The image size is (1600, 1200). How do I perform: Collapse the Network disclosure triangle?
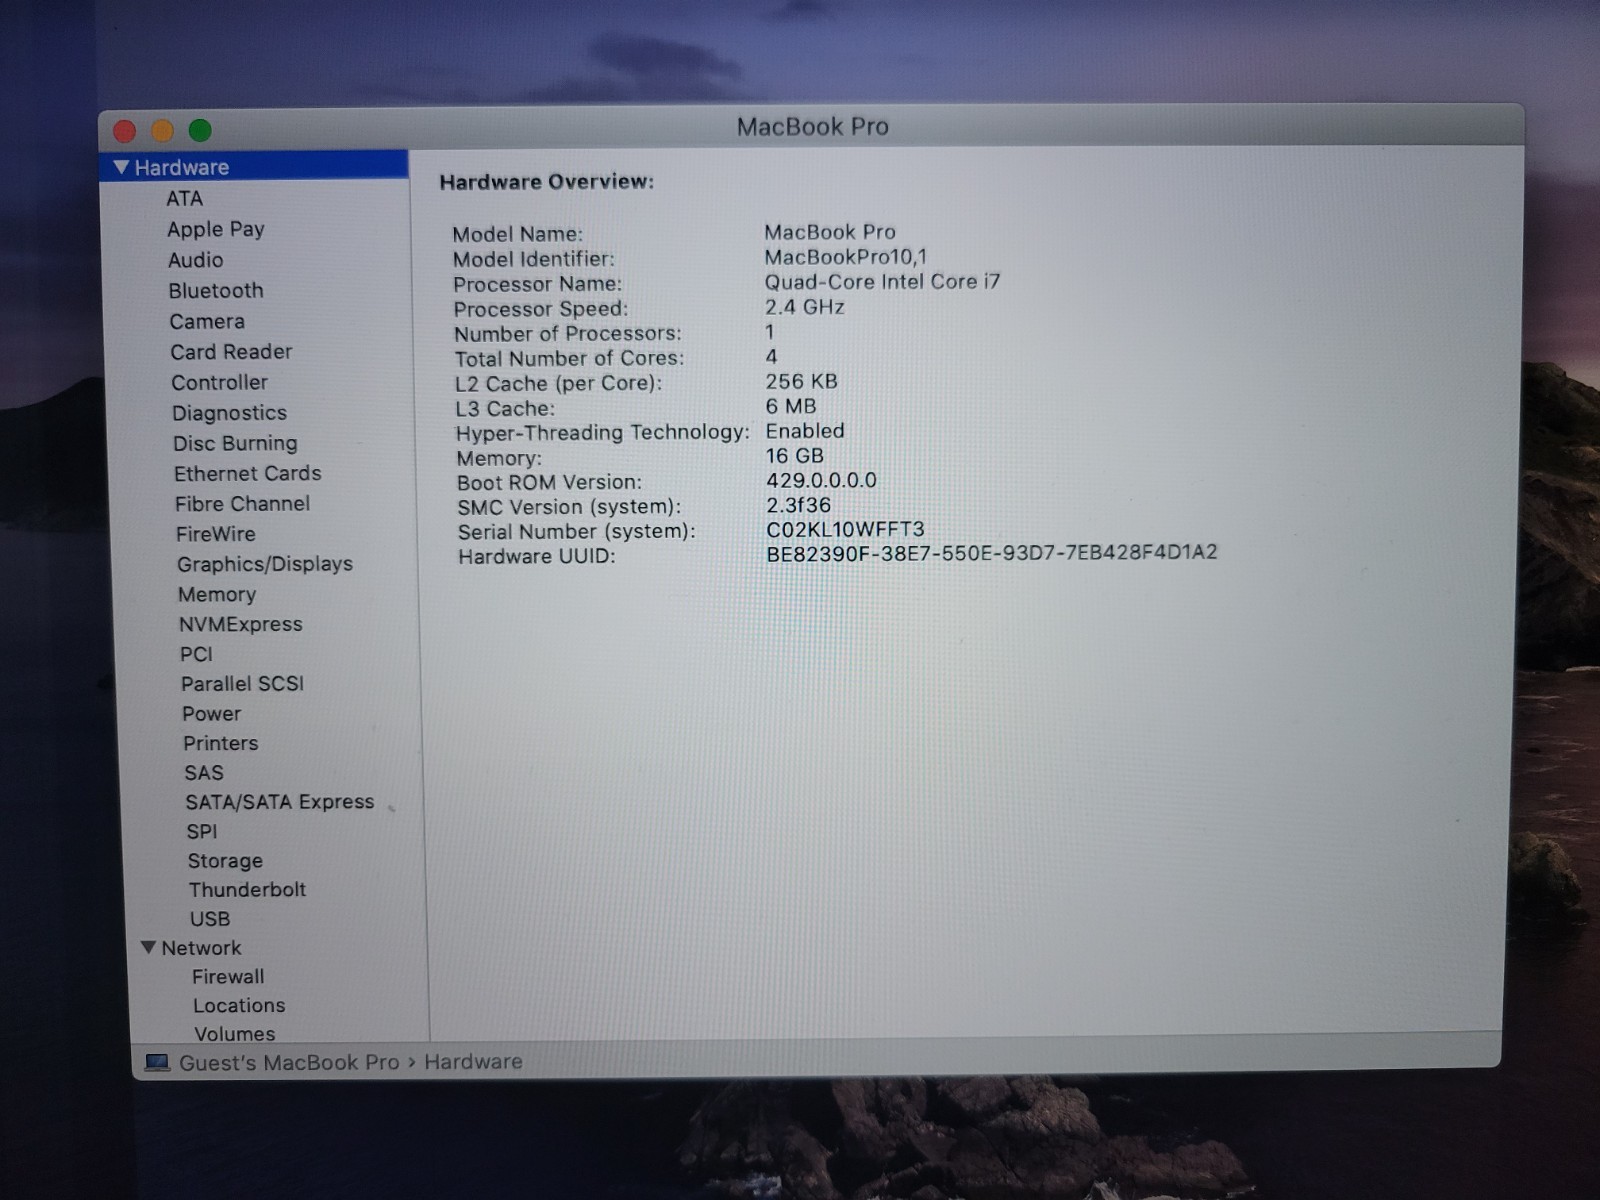(149, 947)
